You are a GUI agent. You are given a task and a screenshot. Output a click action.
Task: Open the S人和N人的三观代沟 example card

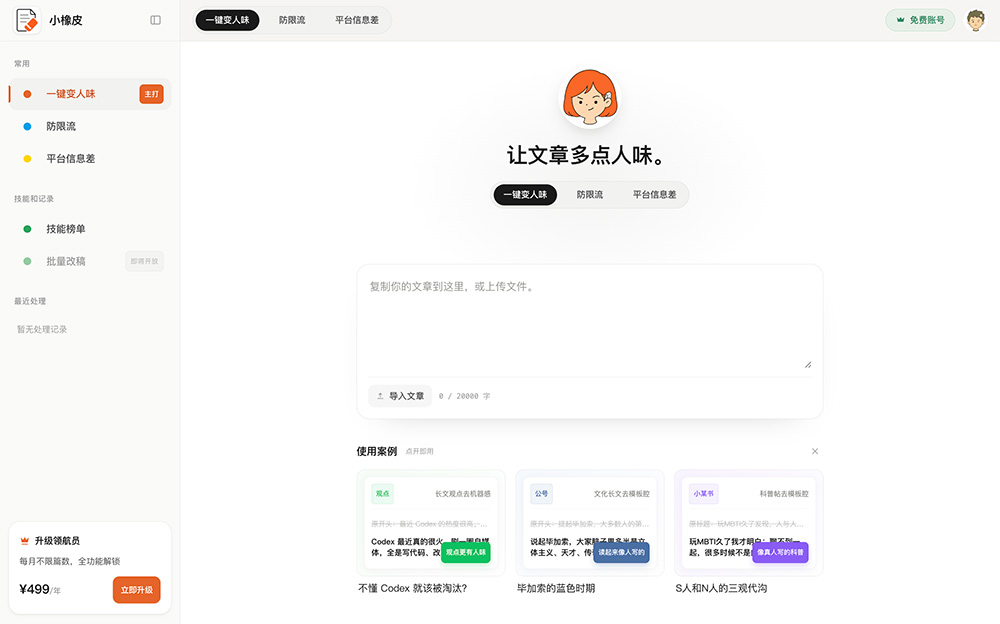[749, 533]
